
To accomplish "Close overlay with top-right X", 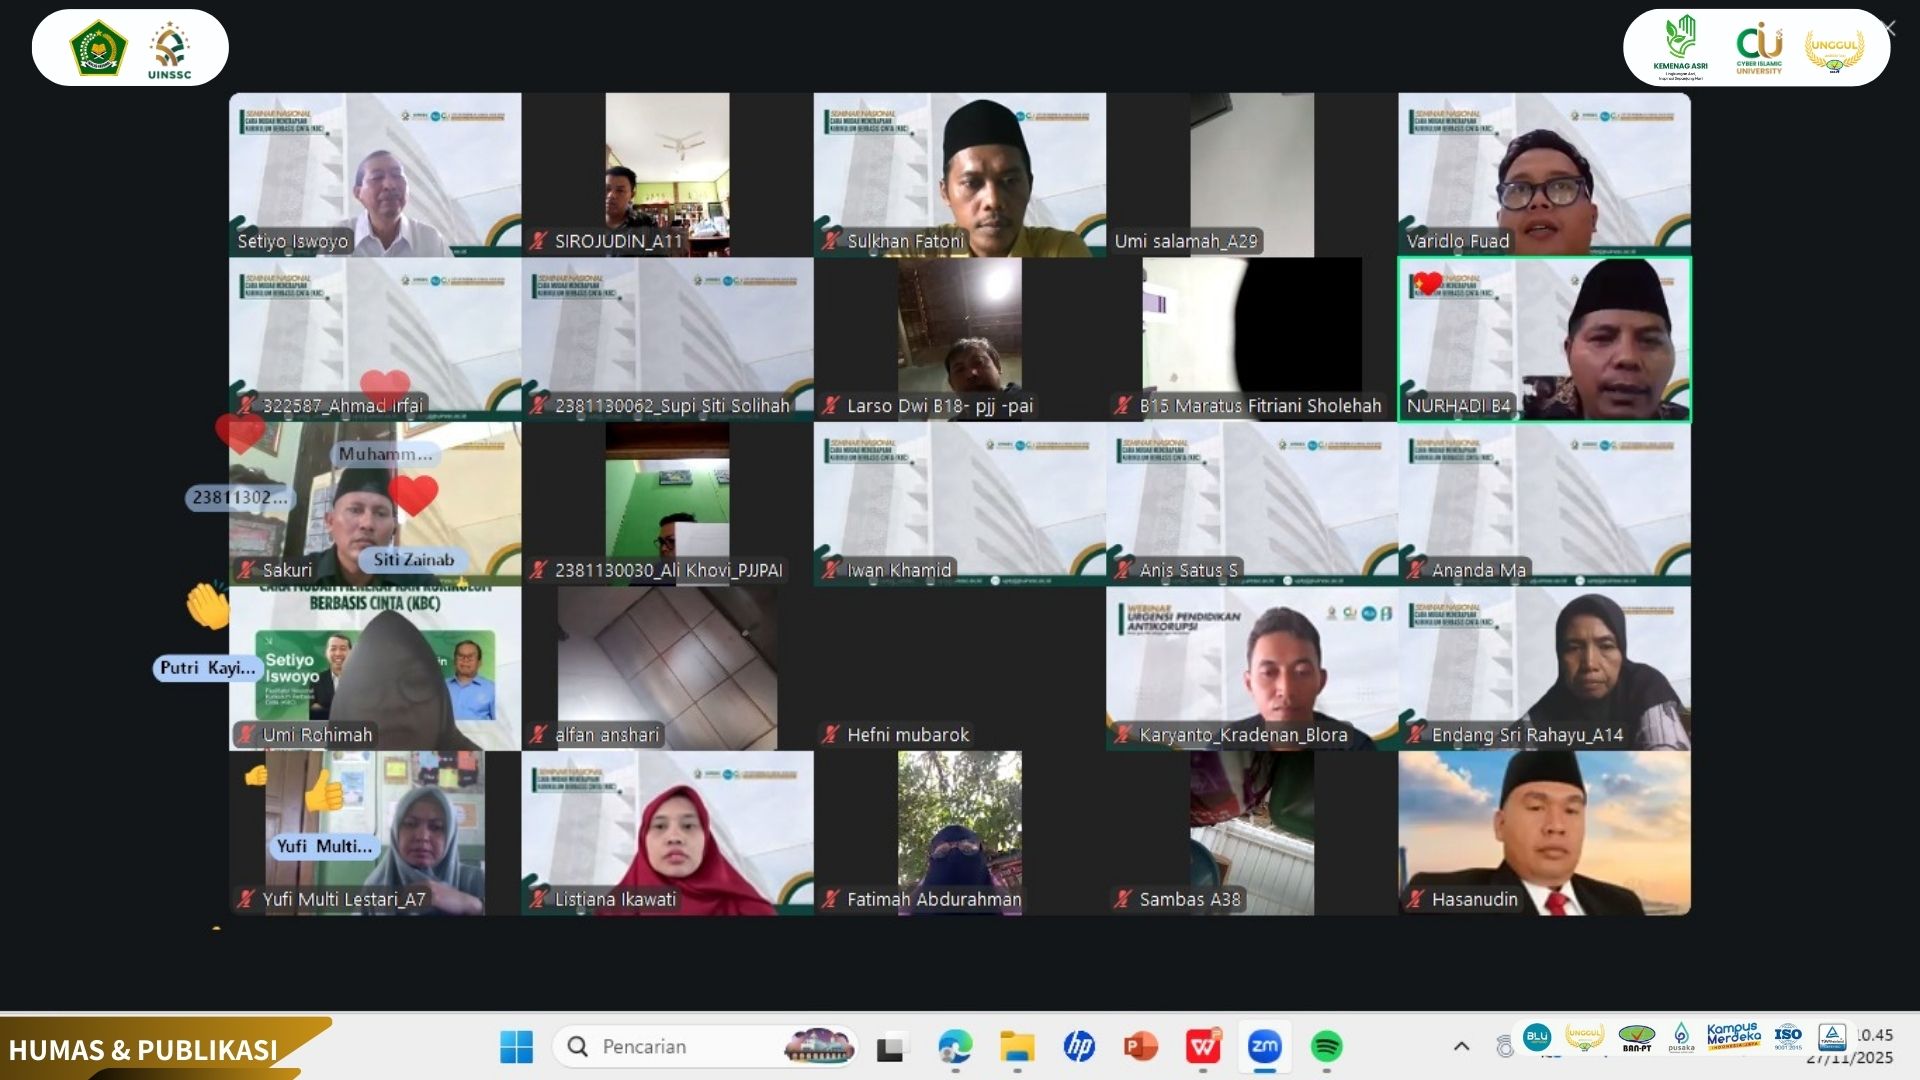I will coord(1888,29).
